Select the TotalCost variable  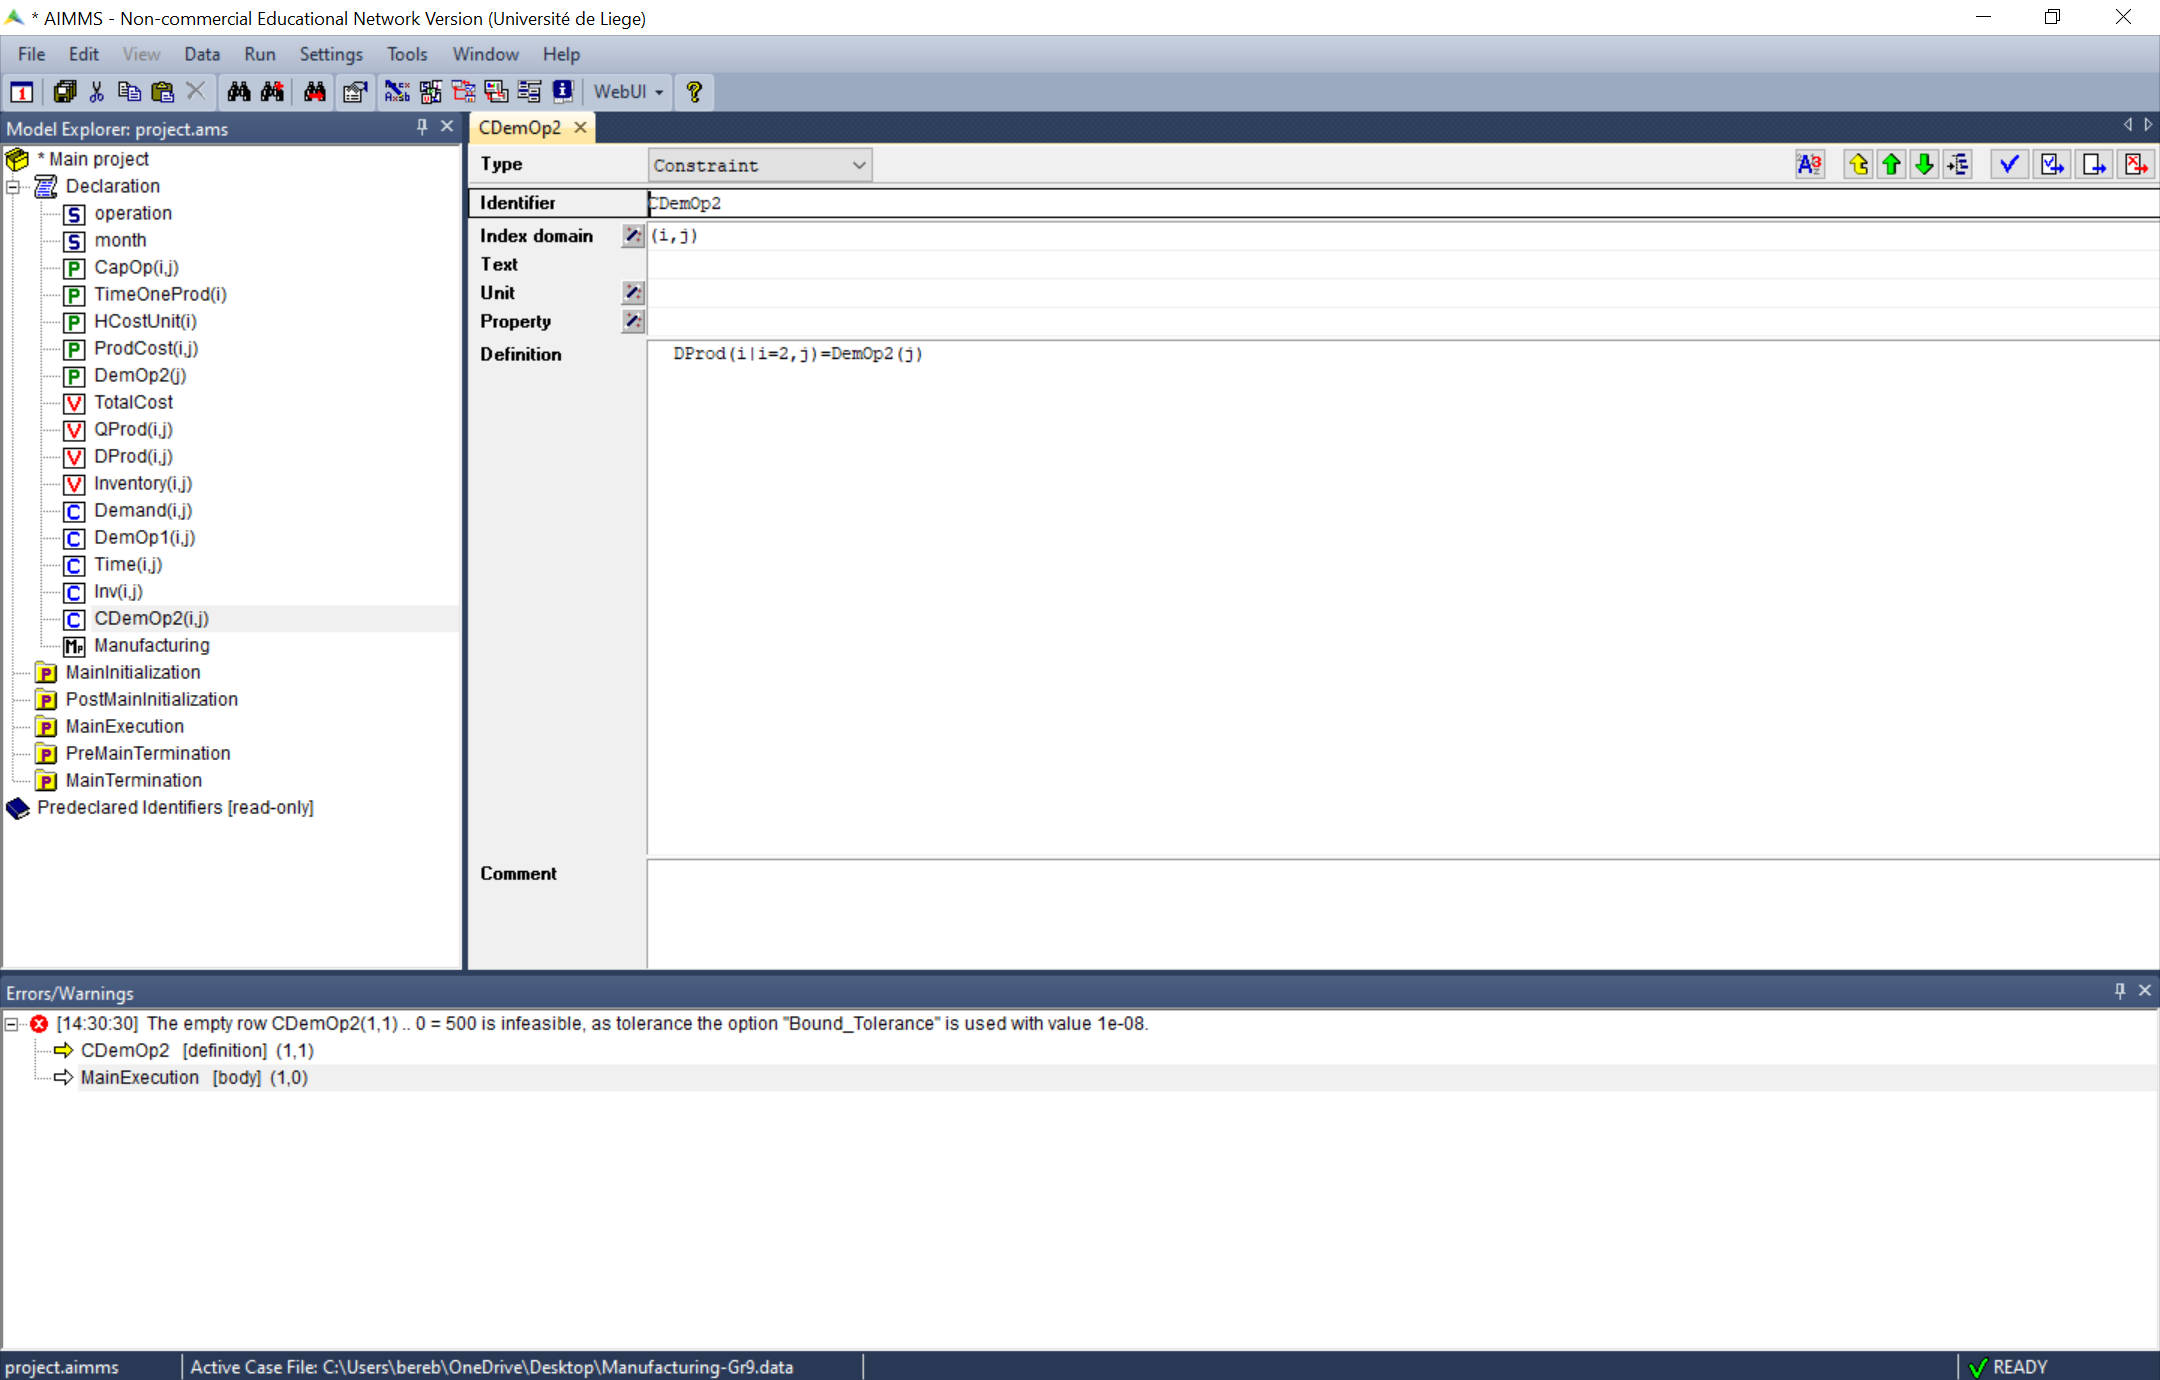coord(133,402)
